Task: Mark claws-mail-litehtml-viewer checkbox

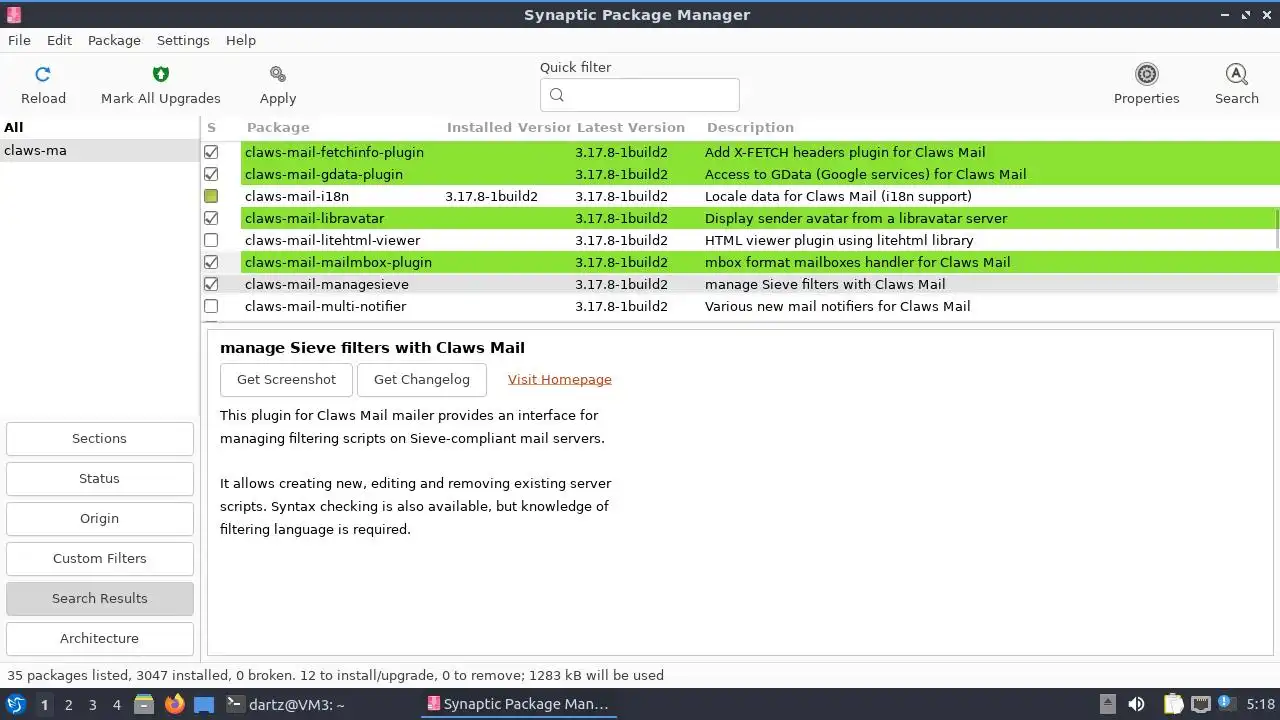Action: click(211, 240)
